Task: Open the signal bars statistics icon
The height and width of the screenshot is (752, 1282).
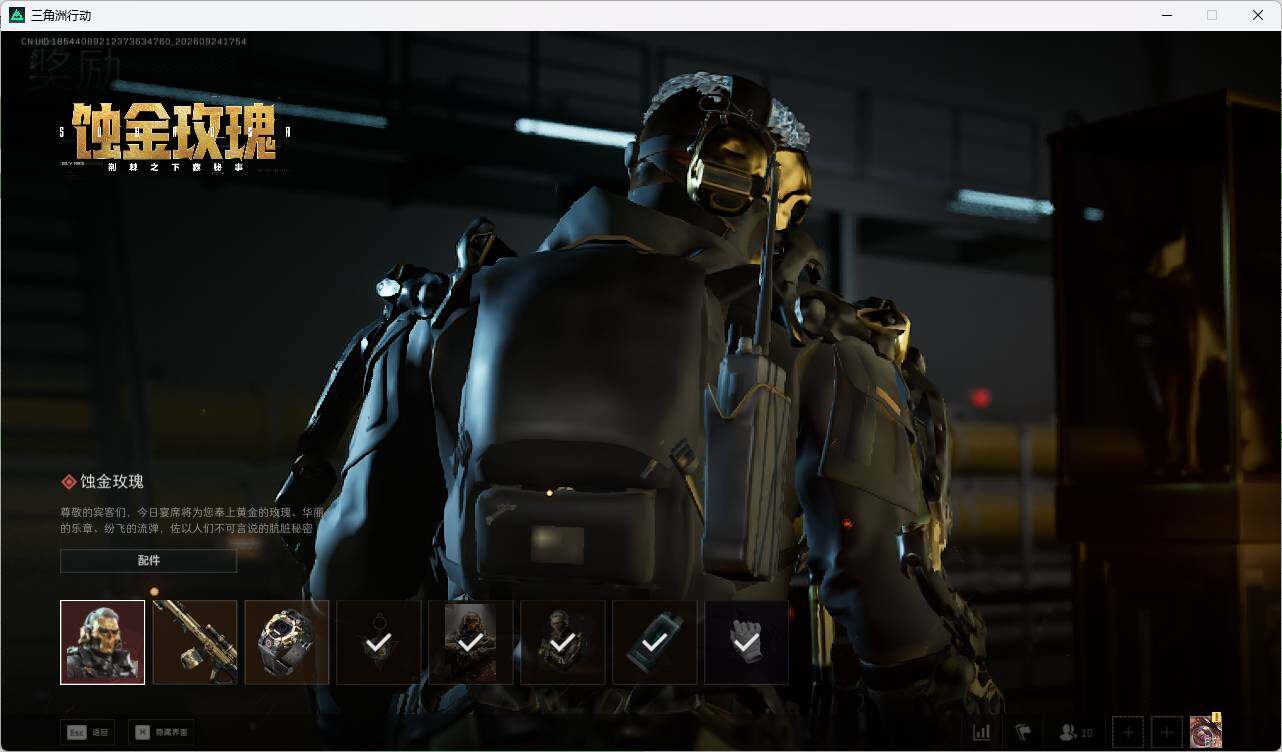Action: [x=981, y=732]
